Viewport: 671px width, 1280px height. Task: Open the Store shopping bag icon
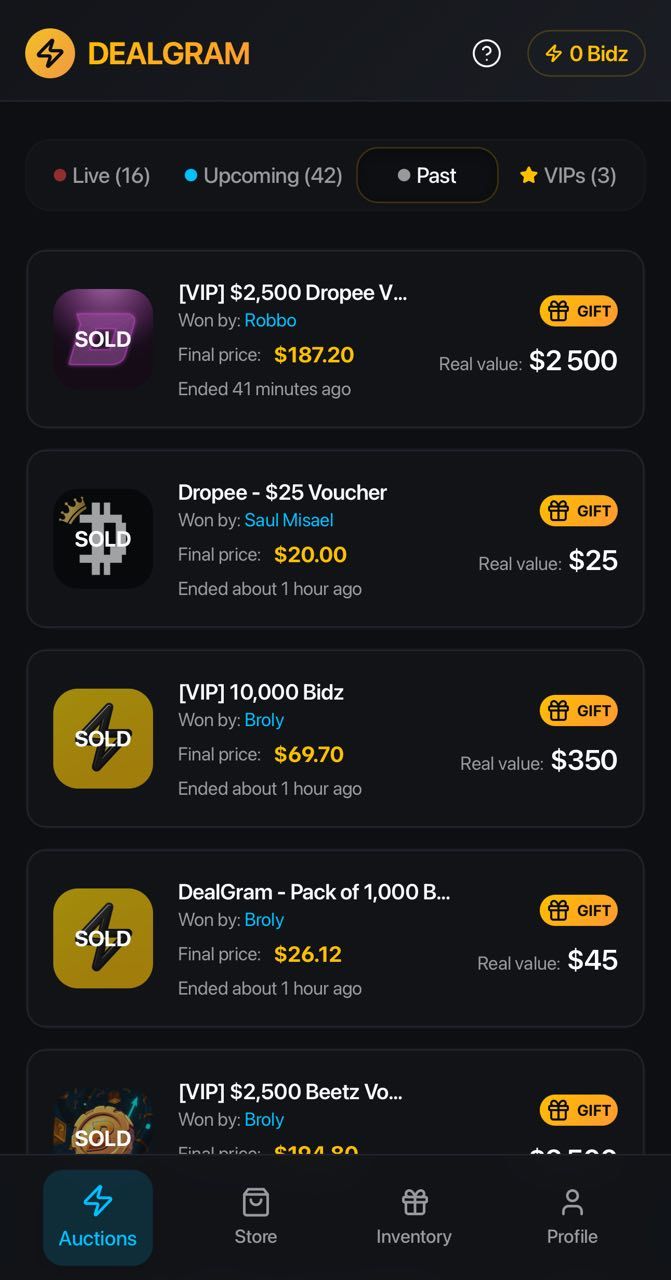coord(256,1203)
